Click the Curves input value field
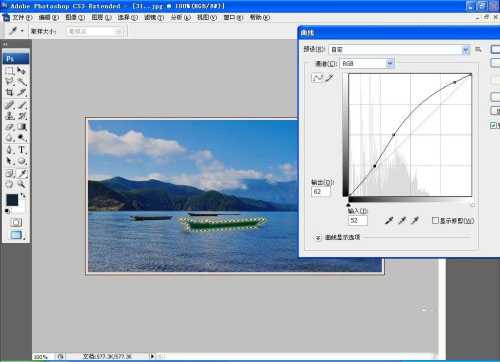This screenshot has width=500, height=362. point(358,220)
